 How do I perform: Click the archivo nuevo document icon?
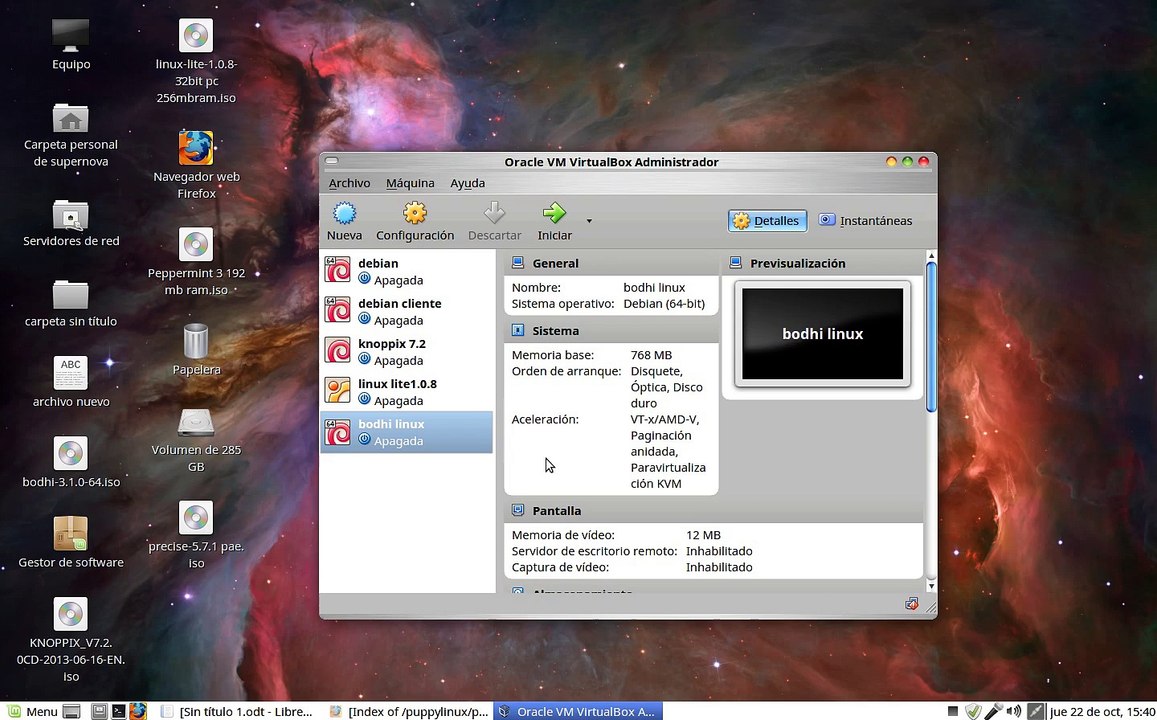point(71,373)
